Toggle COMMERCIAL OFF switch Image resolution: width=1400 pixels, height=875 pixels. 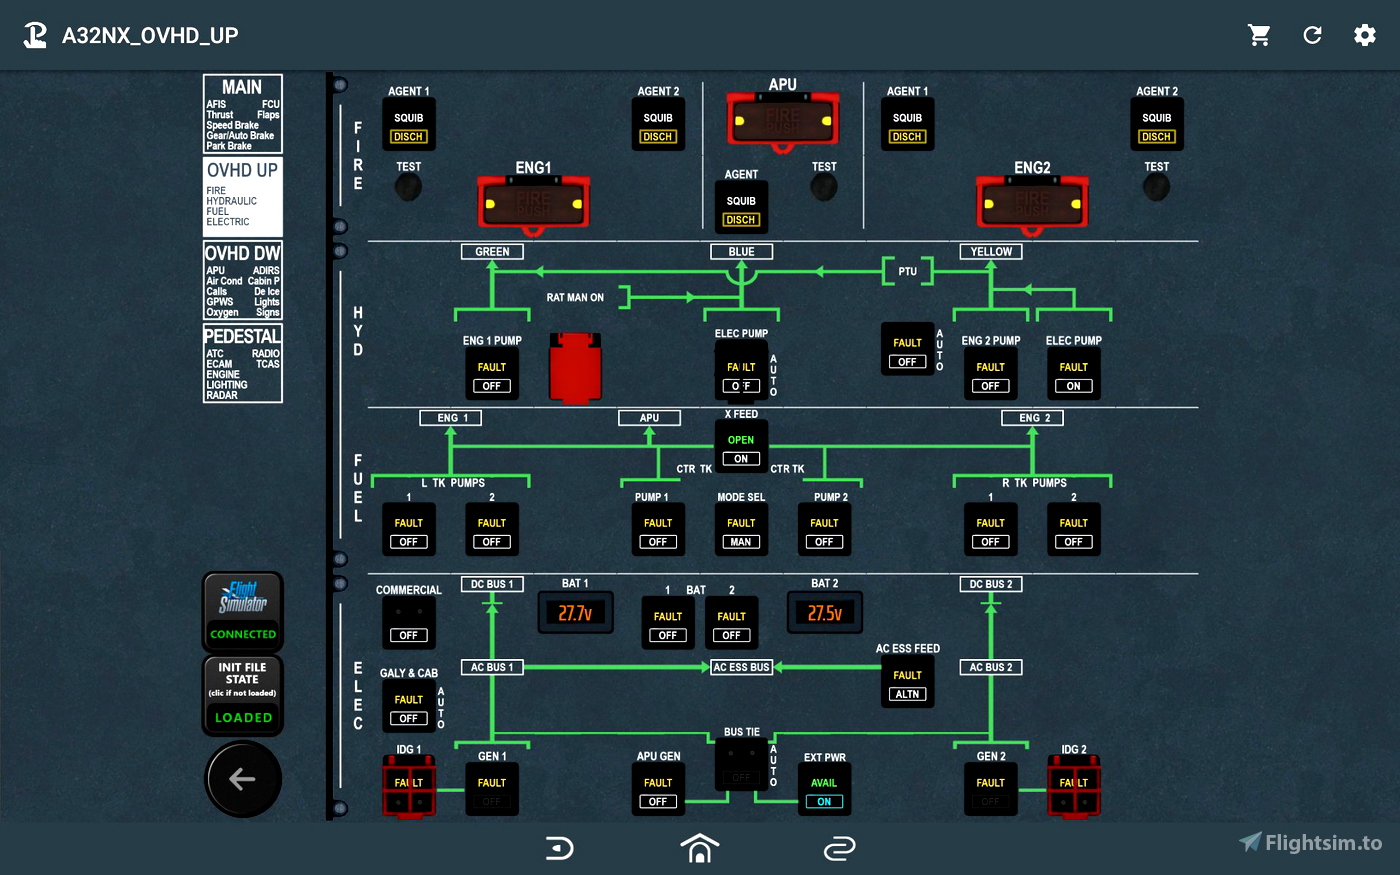tap(408, 623)
